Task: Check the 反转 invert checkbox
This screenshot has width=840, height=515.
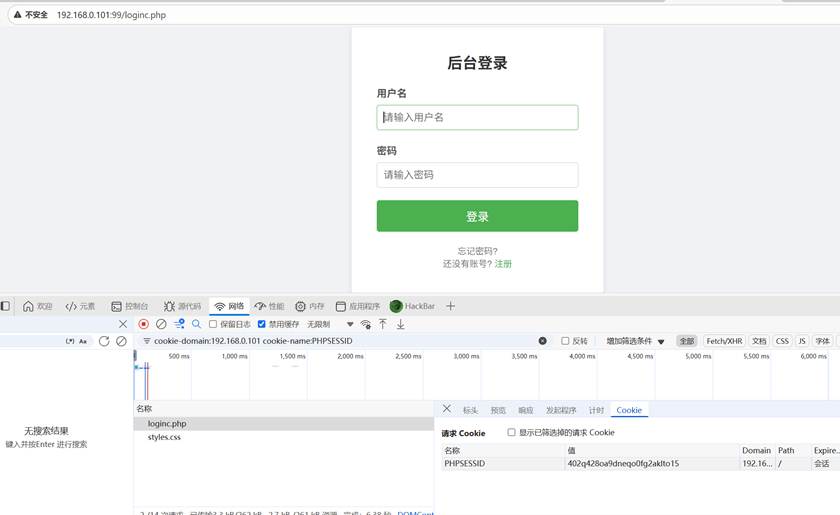Action: 565,341
